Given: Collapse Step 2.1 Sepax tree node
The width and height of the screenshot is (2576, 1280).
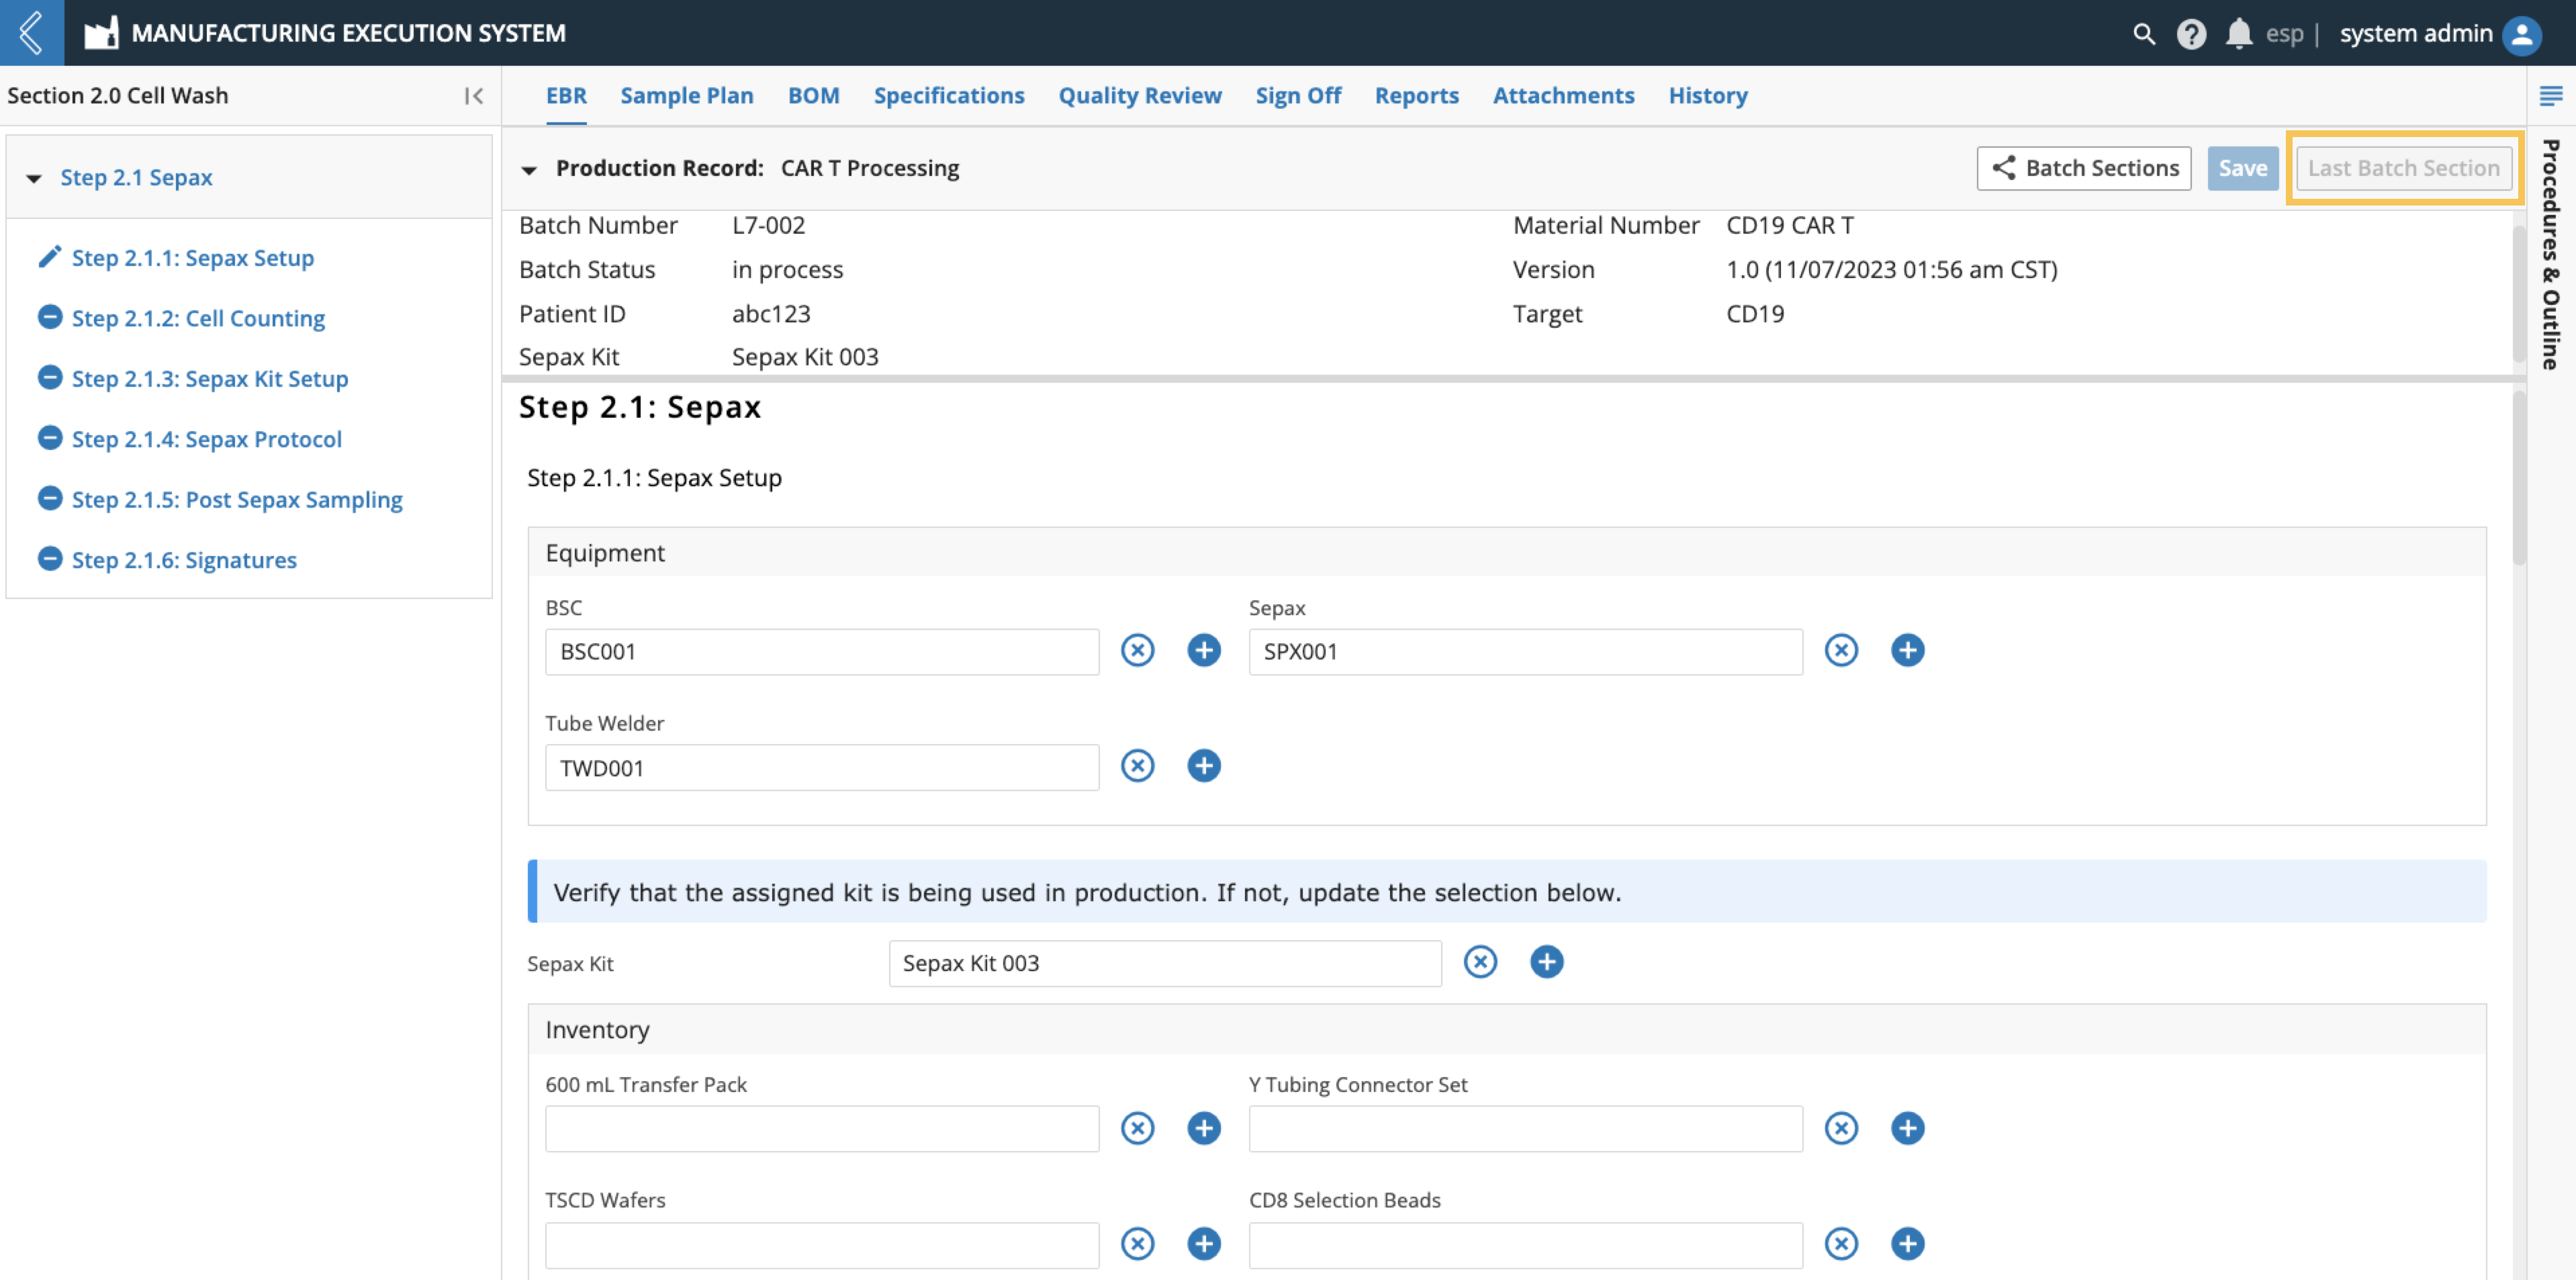Looking at the screenshot, I should point(34,179).
